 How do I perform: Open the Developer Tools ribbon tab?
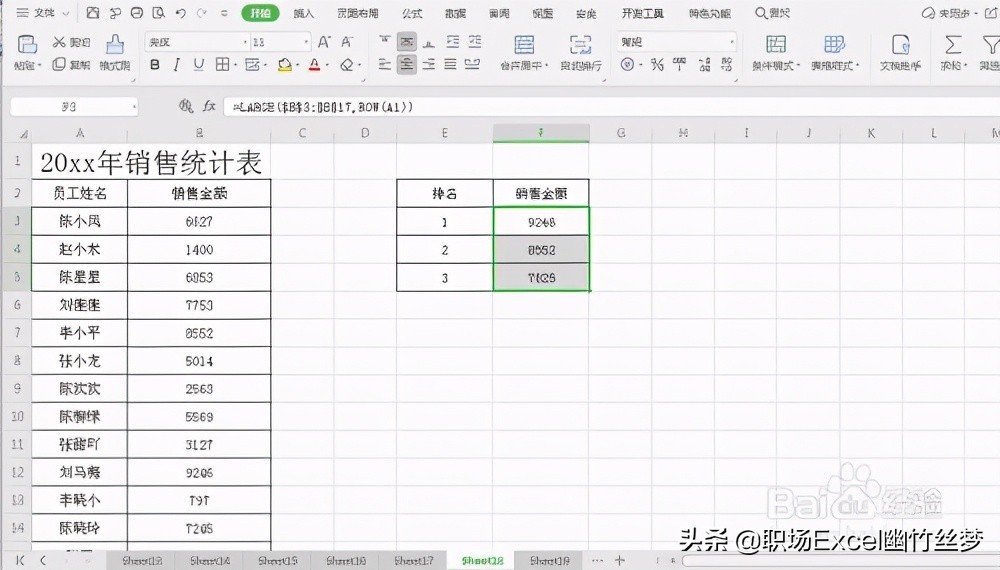(643, 13)
